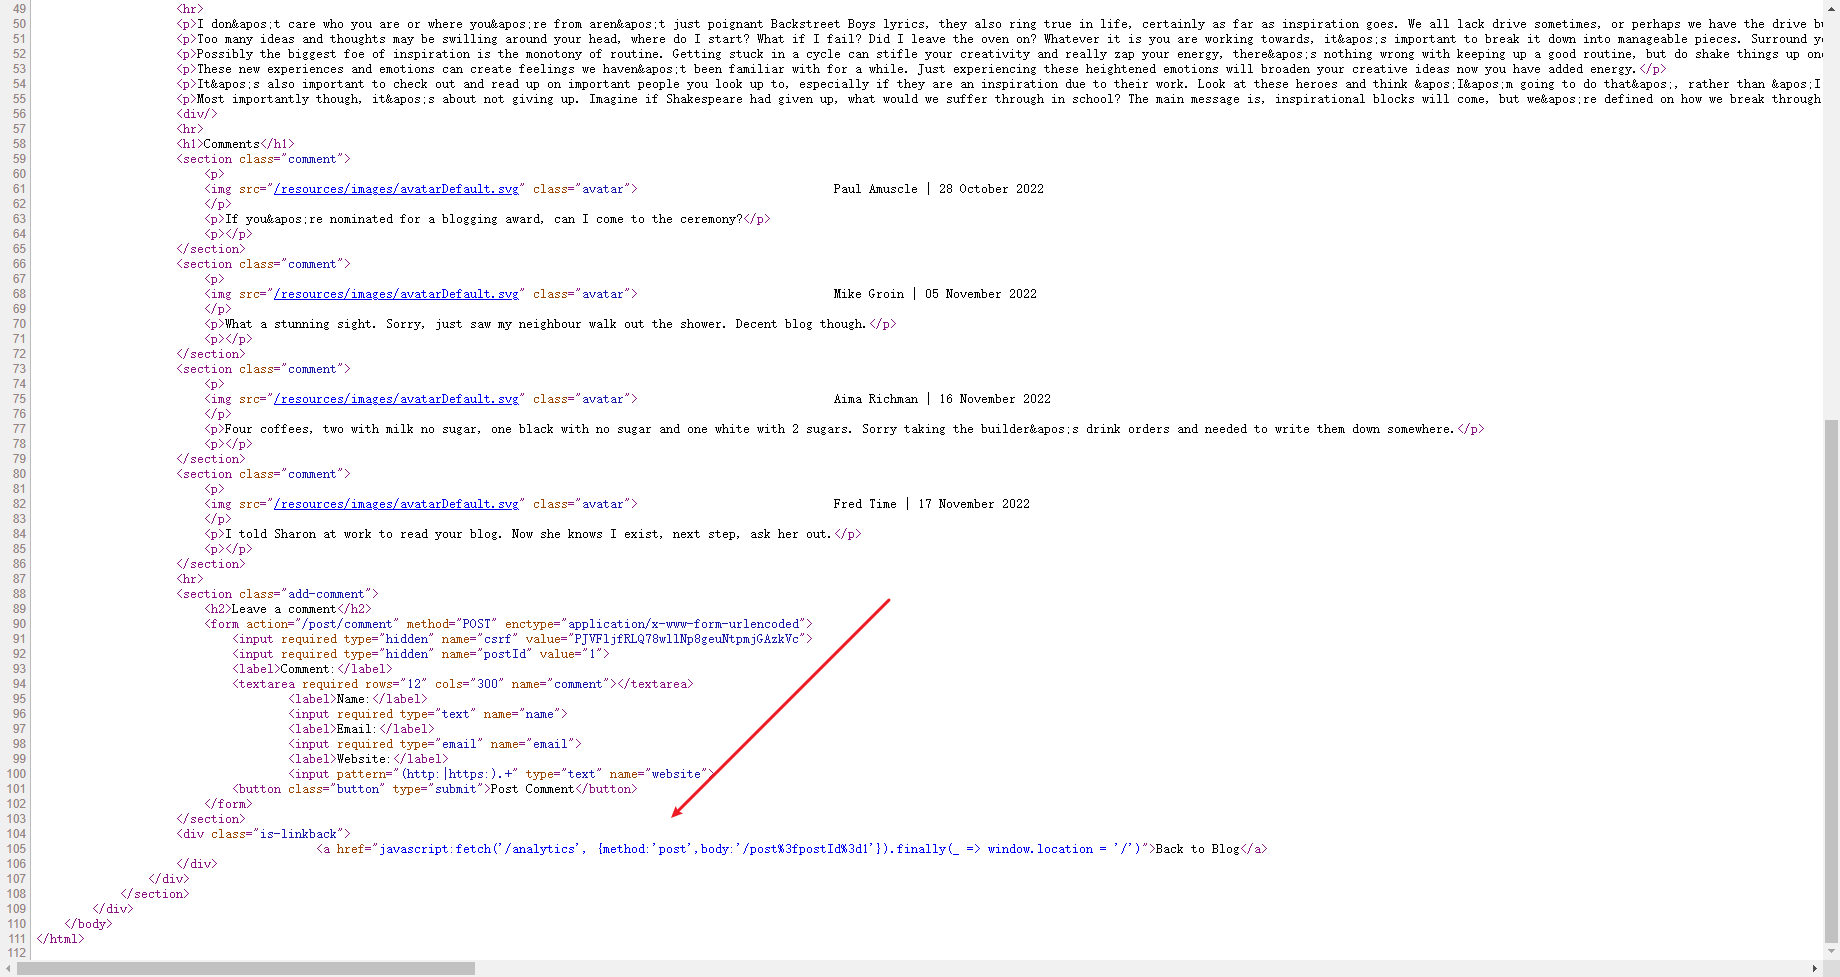Click the horizontal scrollbar thumb at the bottom
Screen dimensions: 1840x977
[246, 968]
